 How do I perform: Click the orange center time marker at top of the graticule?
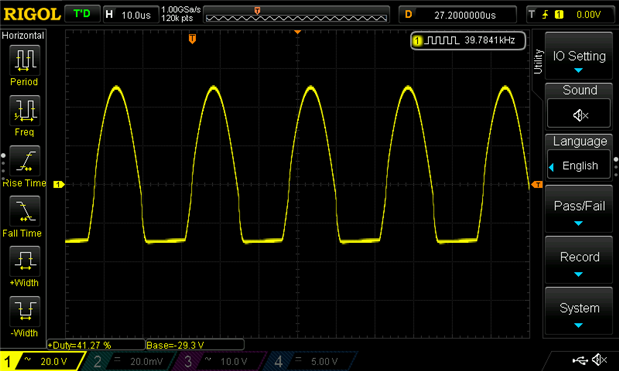tap(298, 32)
